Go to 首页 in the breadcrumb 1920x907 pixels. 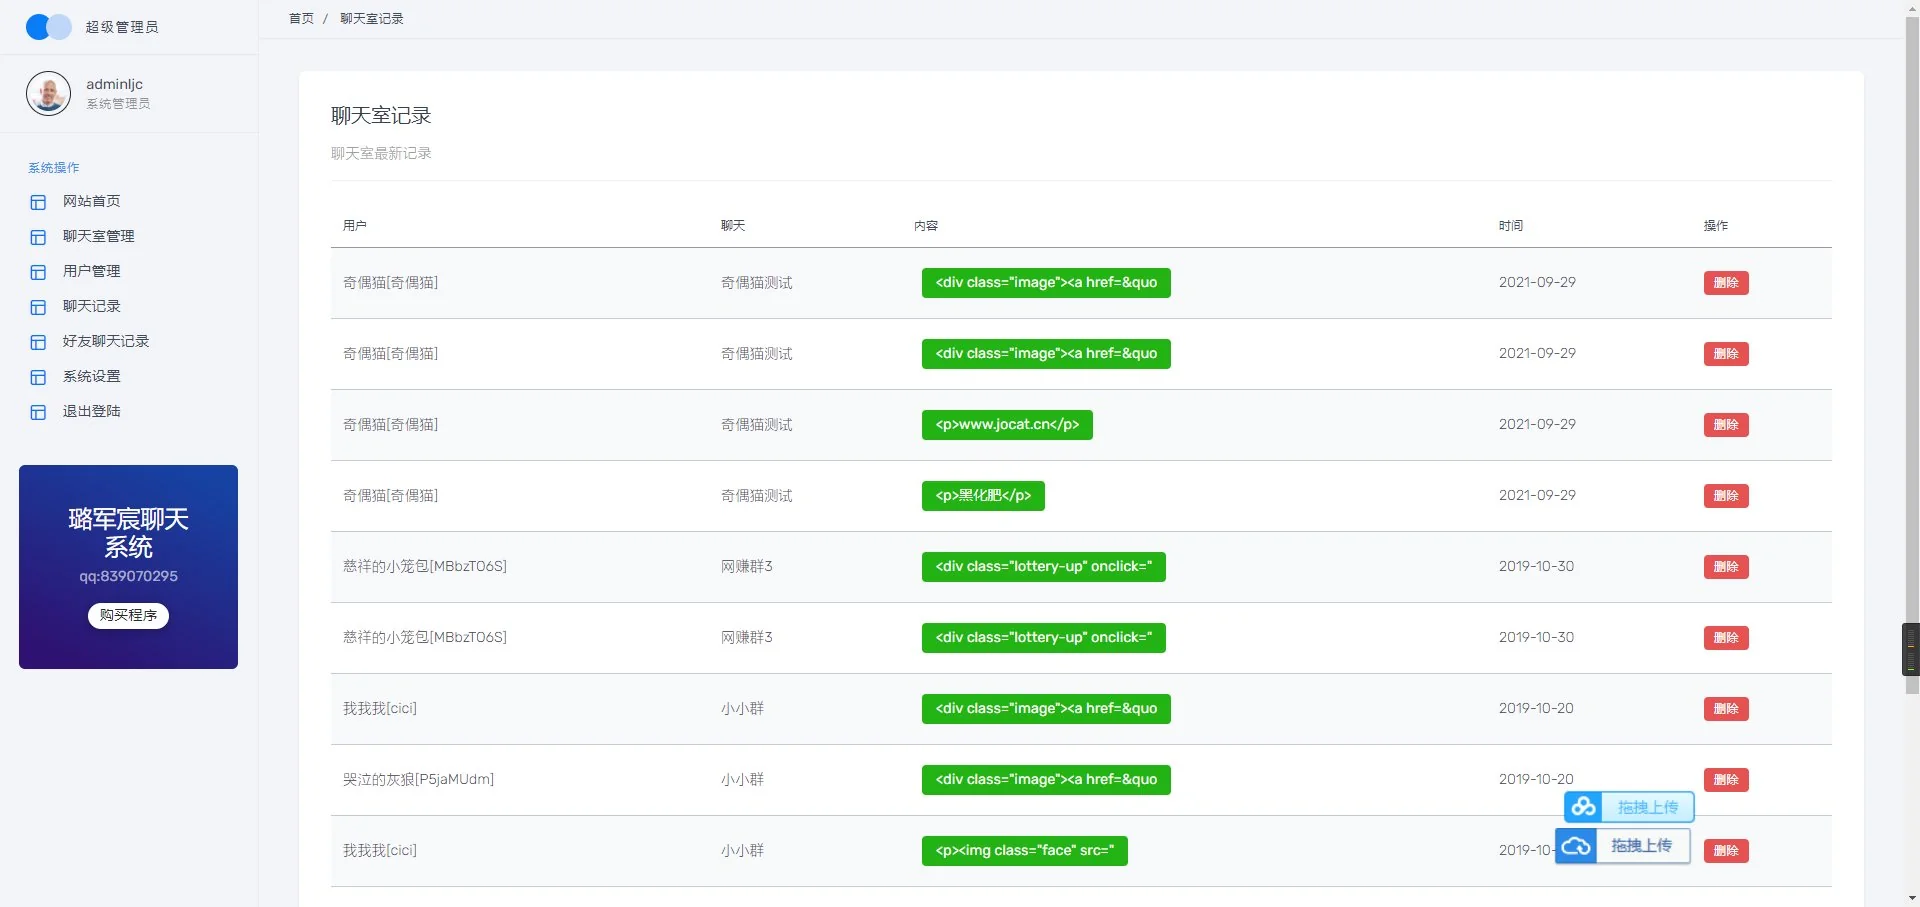(300, 19)
